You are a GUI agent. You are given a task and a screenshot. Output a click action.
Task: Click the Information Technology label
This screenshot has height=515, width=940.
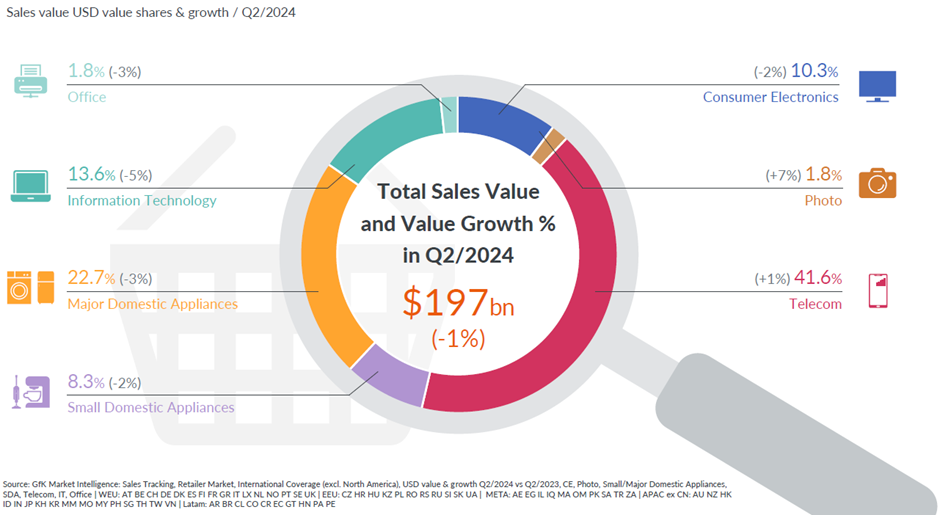[142, 200]
